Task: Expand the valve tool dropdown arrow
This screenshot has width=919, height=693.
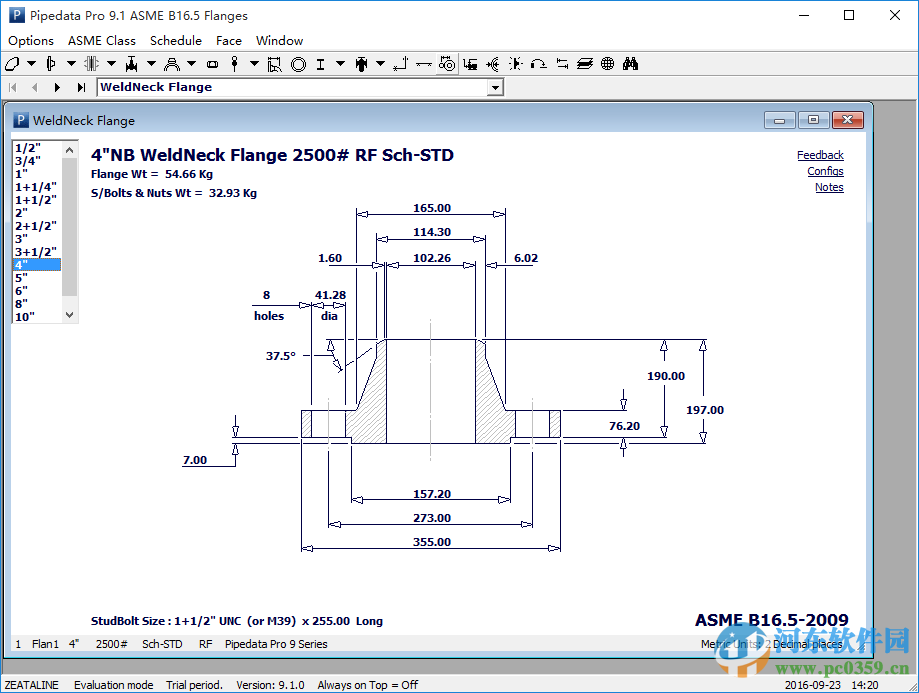Action: click(x=152, y=63)
